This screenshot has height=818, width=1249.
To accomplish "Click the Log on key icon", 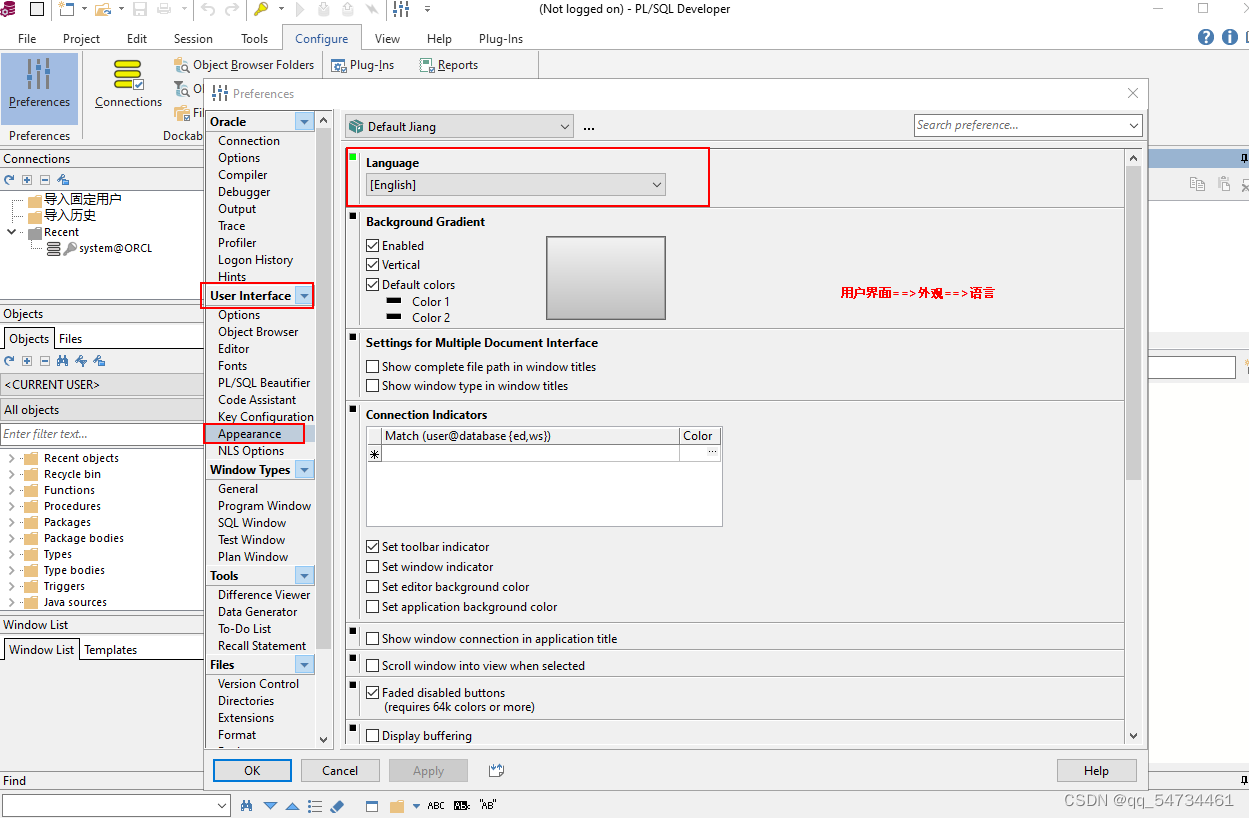I will click(261, 9).
